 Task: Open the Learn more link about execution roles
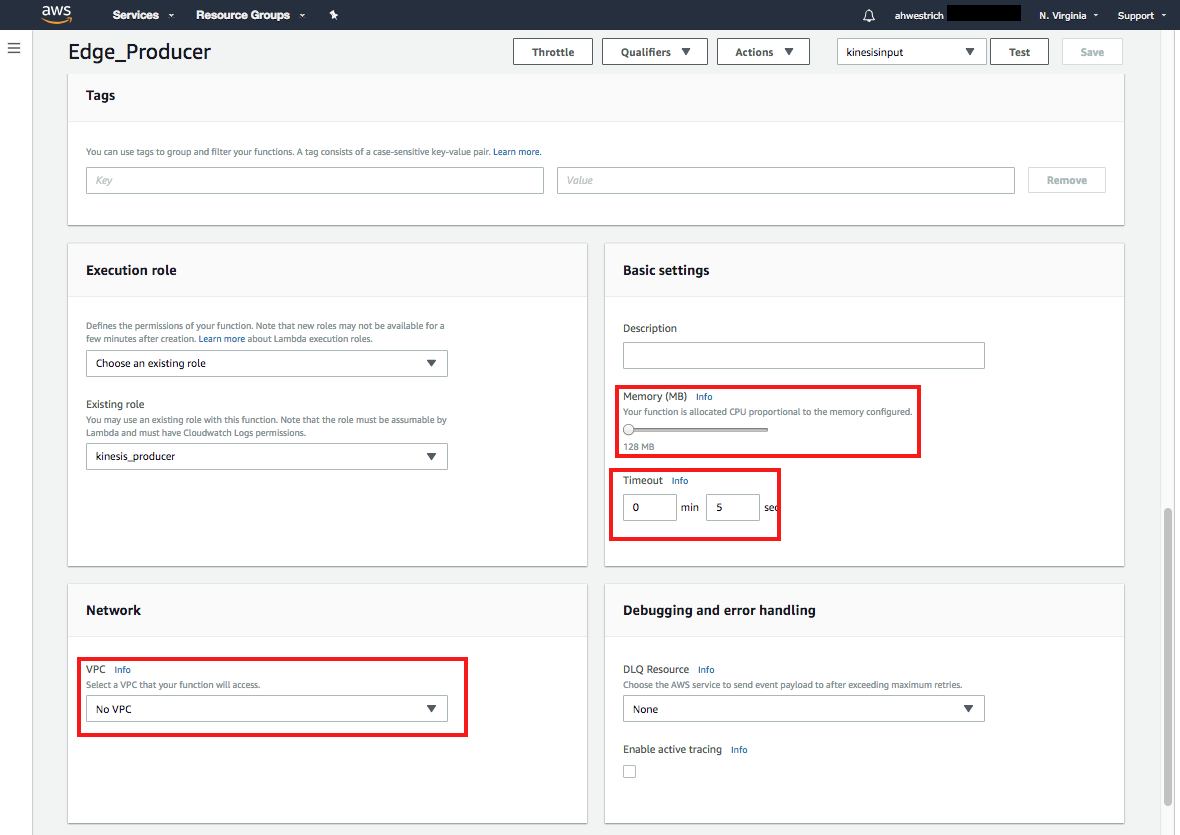[x=221, y=339]
